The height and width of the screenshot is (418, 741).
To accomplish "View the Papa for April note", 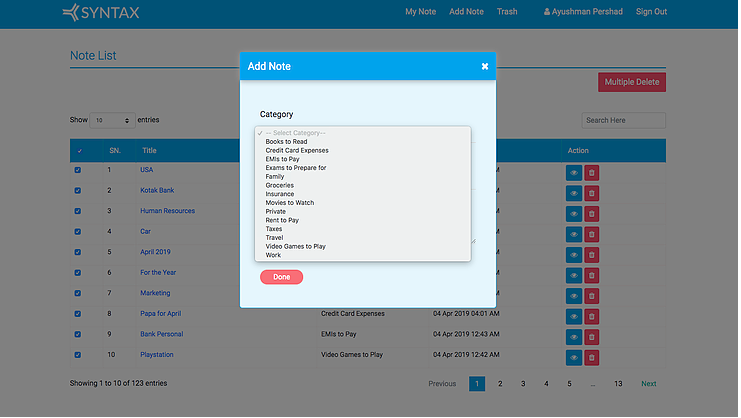I will [574, 316].
